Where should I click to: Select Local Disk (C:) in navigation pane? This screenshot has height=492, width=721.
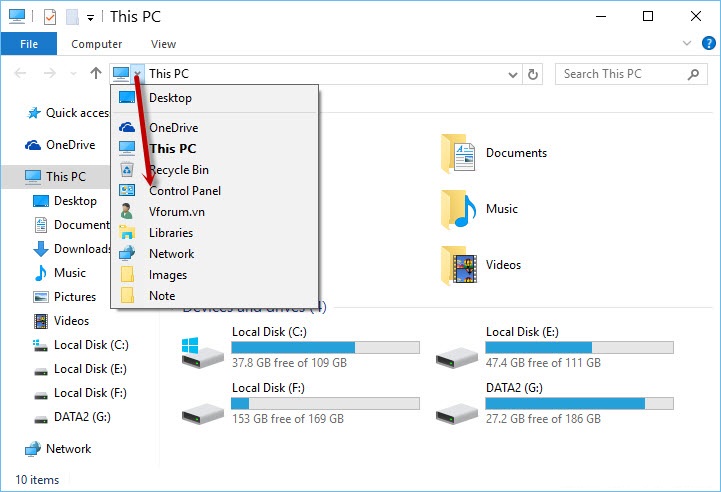point(80,345)
